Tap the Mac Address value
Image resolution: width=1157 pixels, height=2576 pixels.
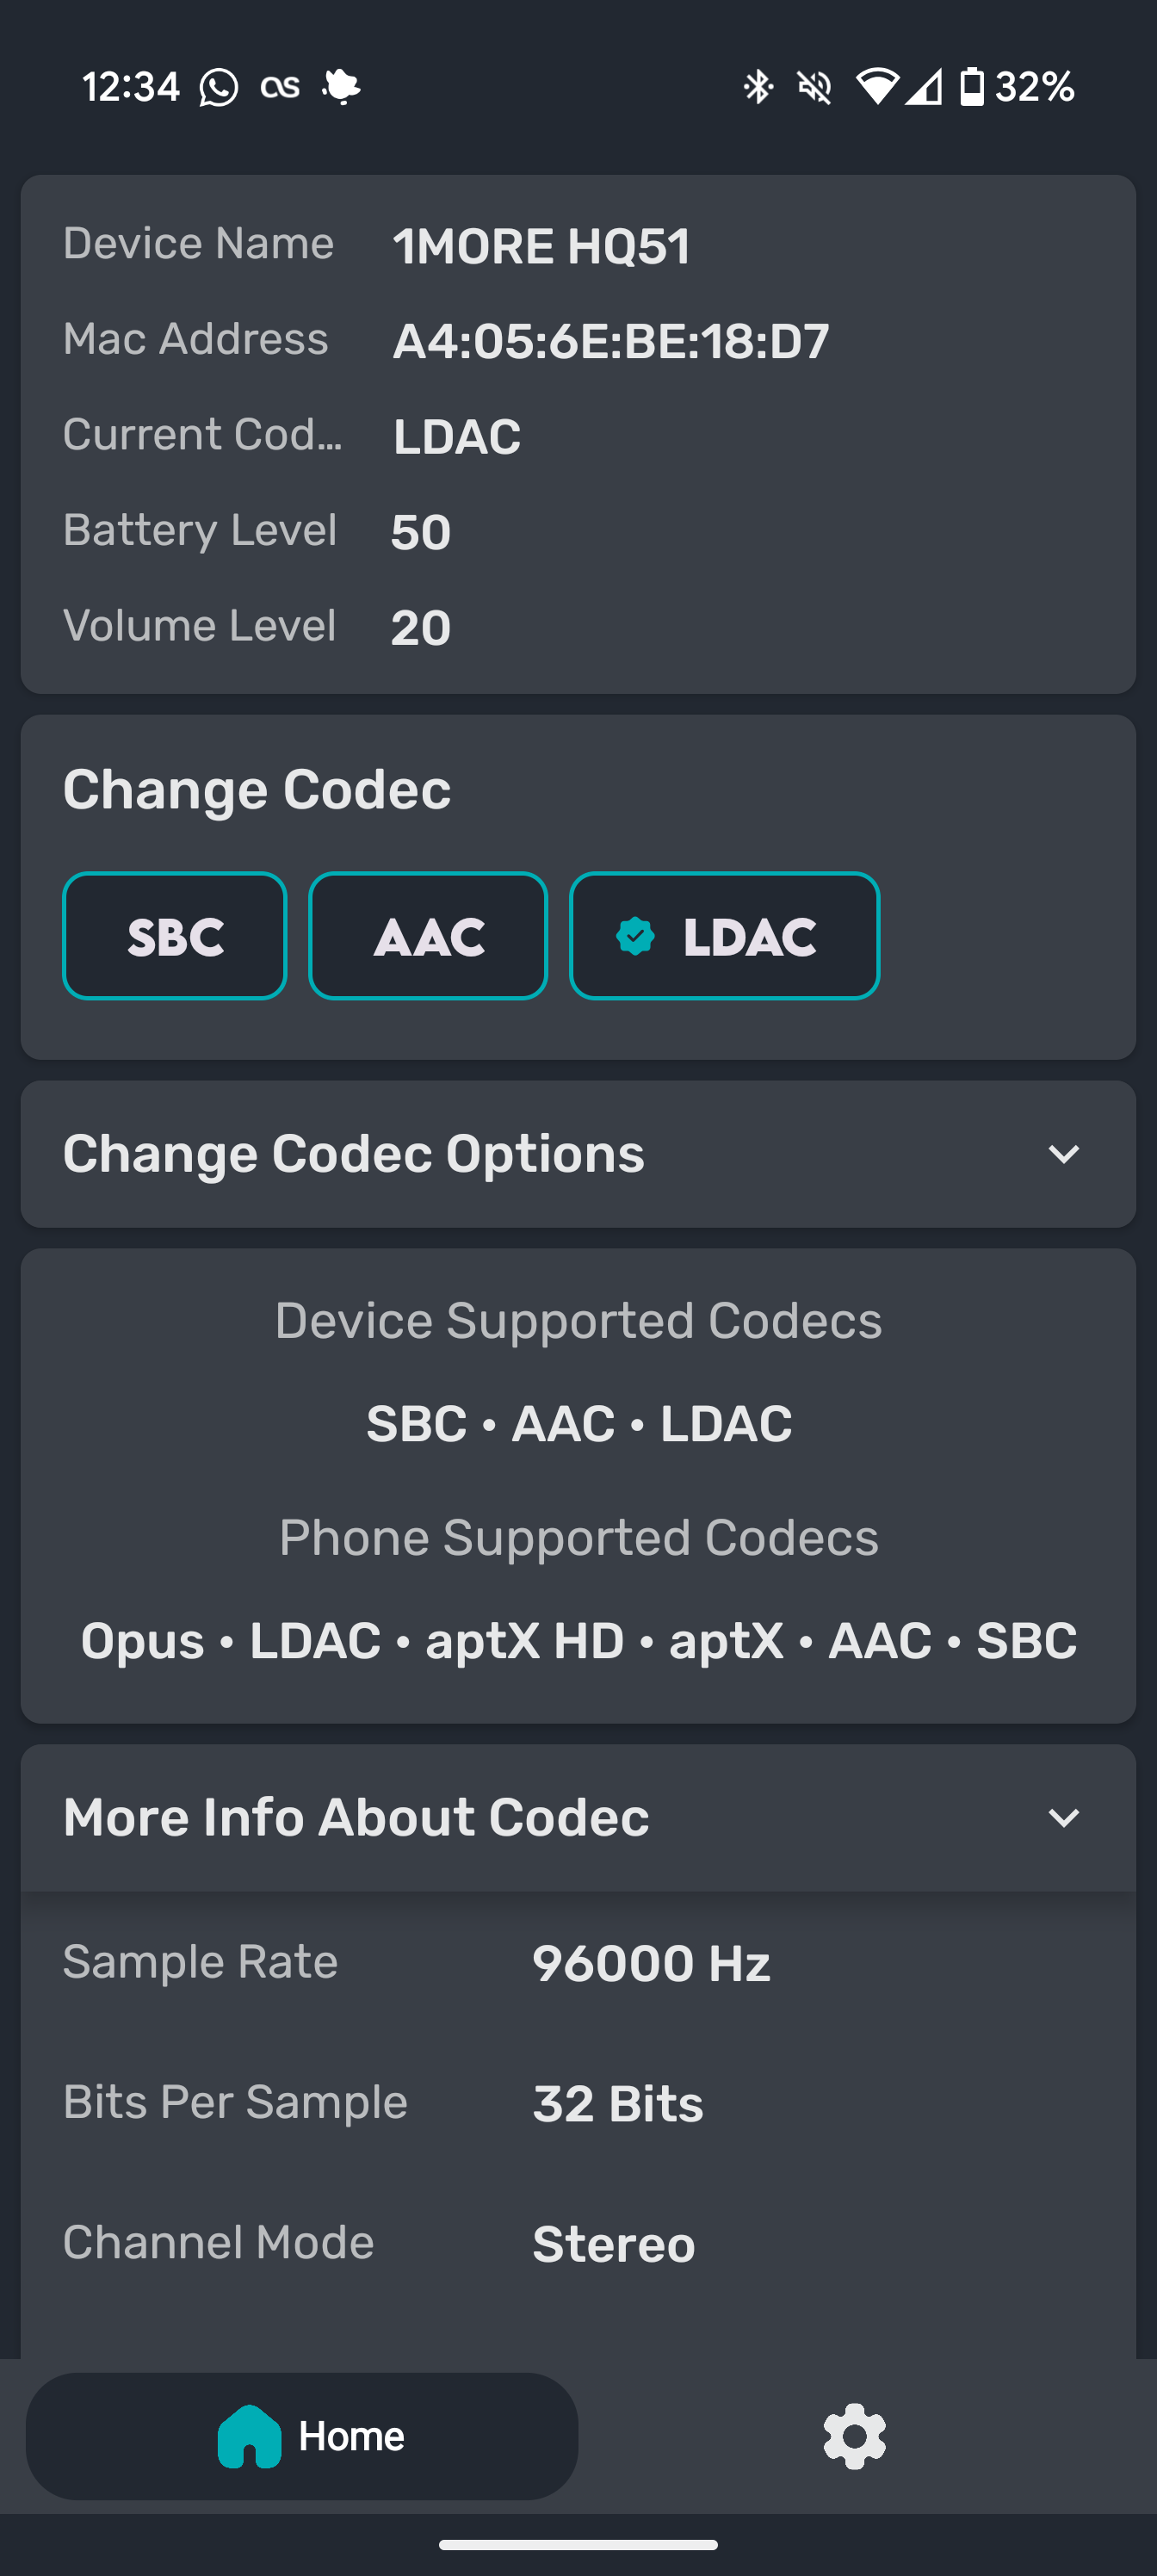point(611,341)
